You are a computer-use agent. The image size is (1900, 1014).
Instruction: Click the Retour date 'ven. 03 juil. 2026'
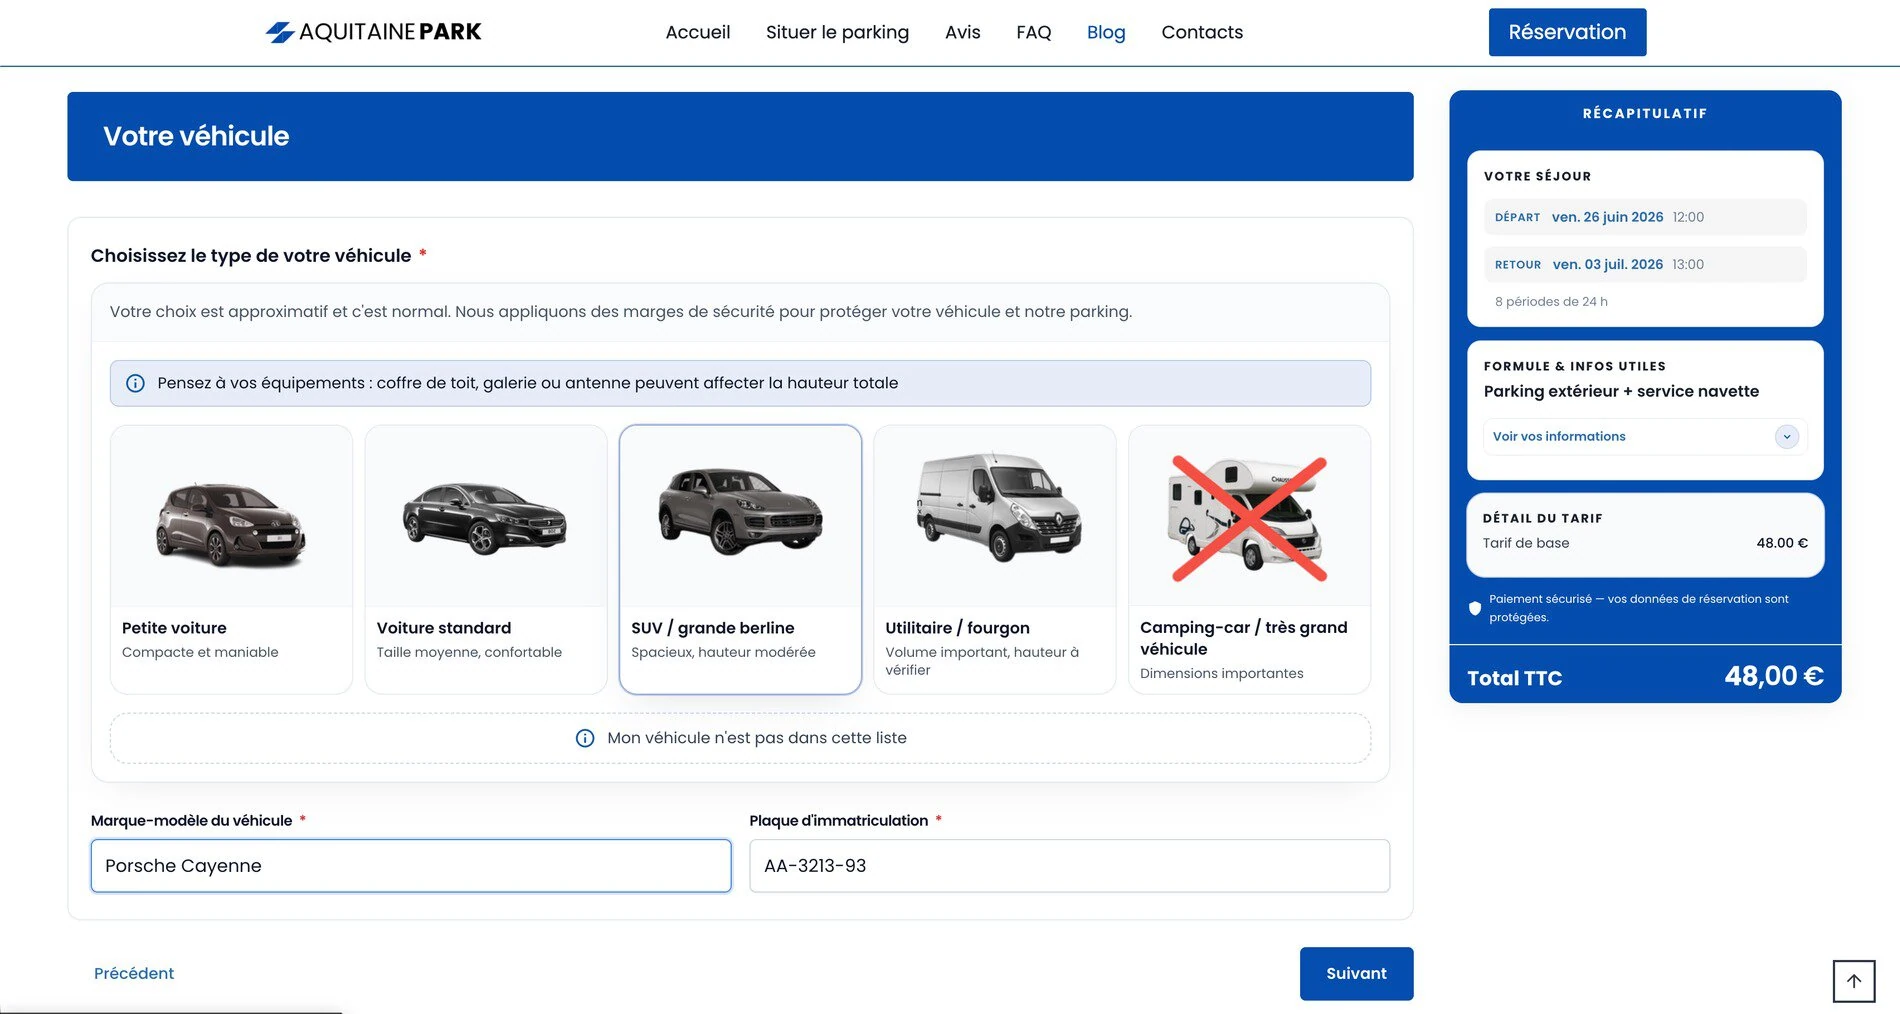(1607, 265)
